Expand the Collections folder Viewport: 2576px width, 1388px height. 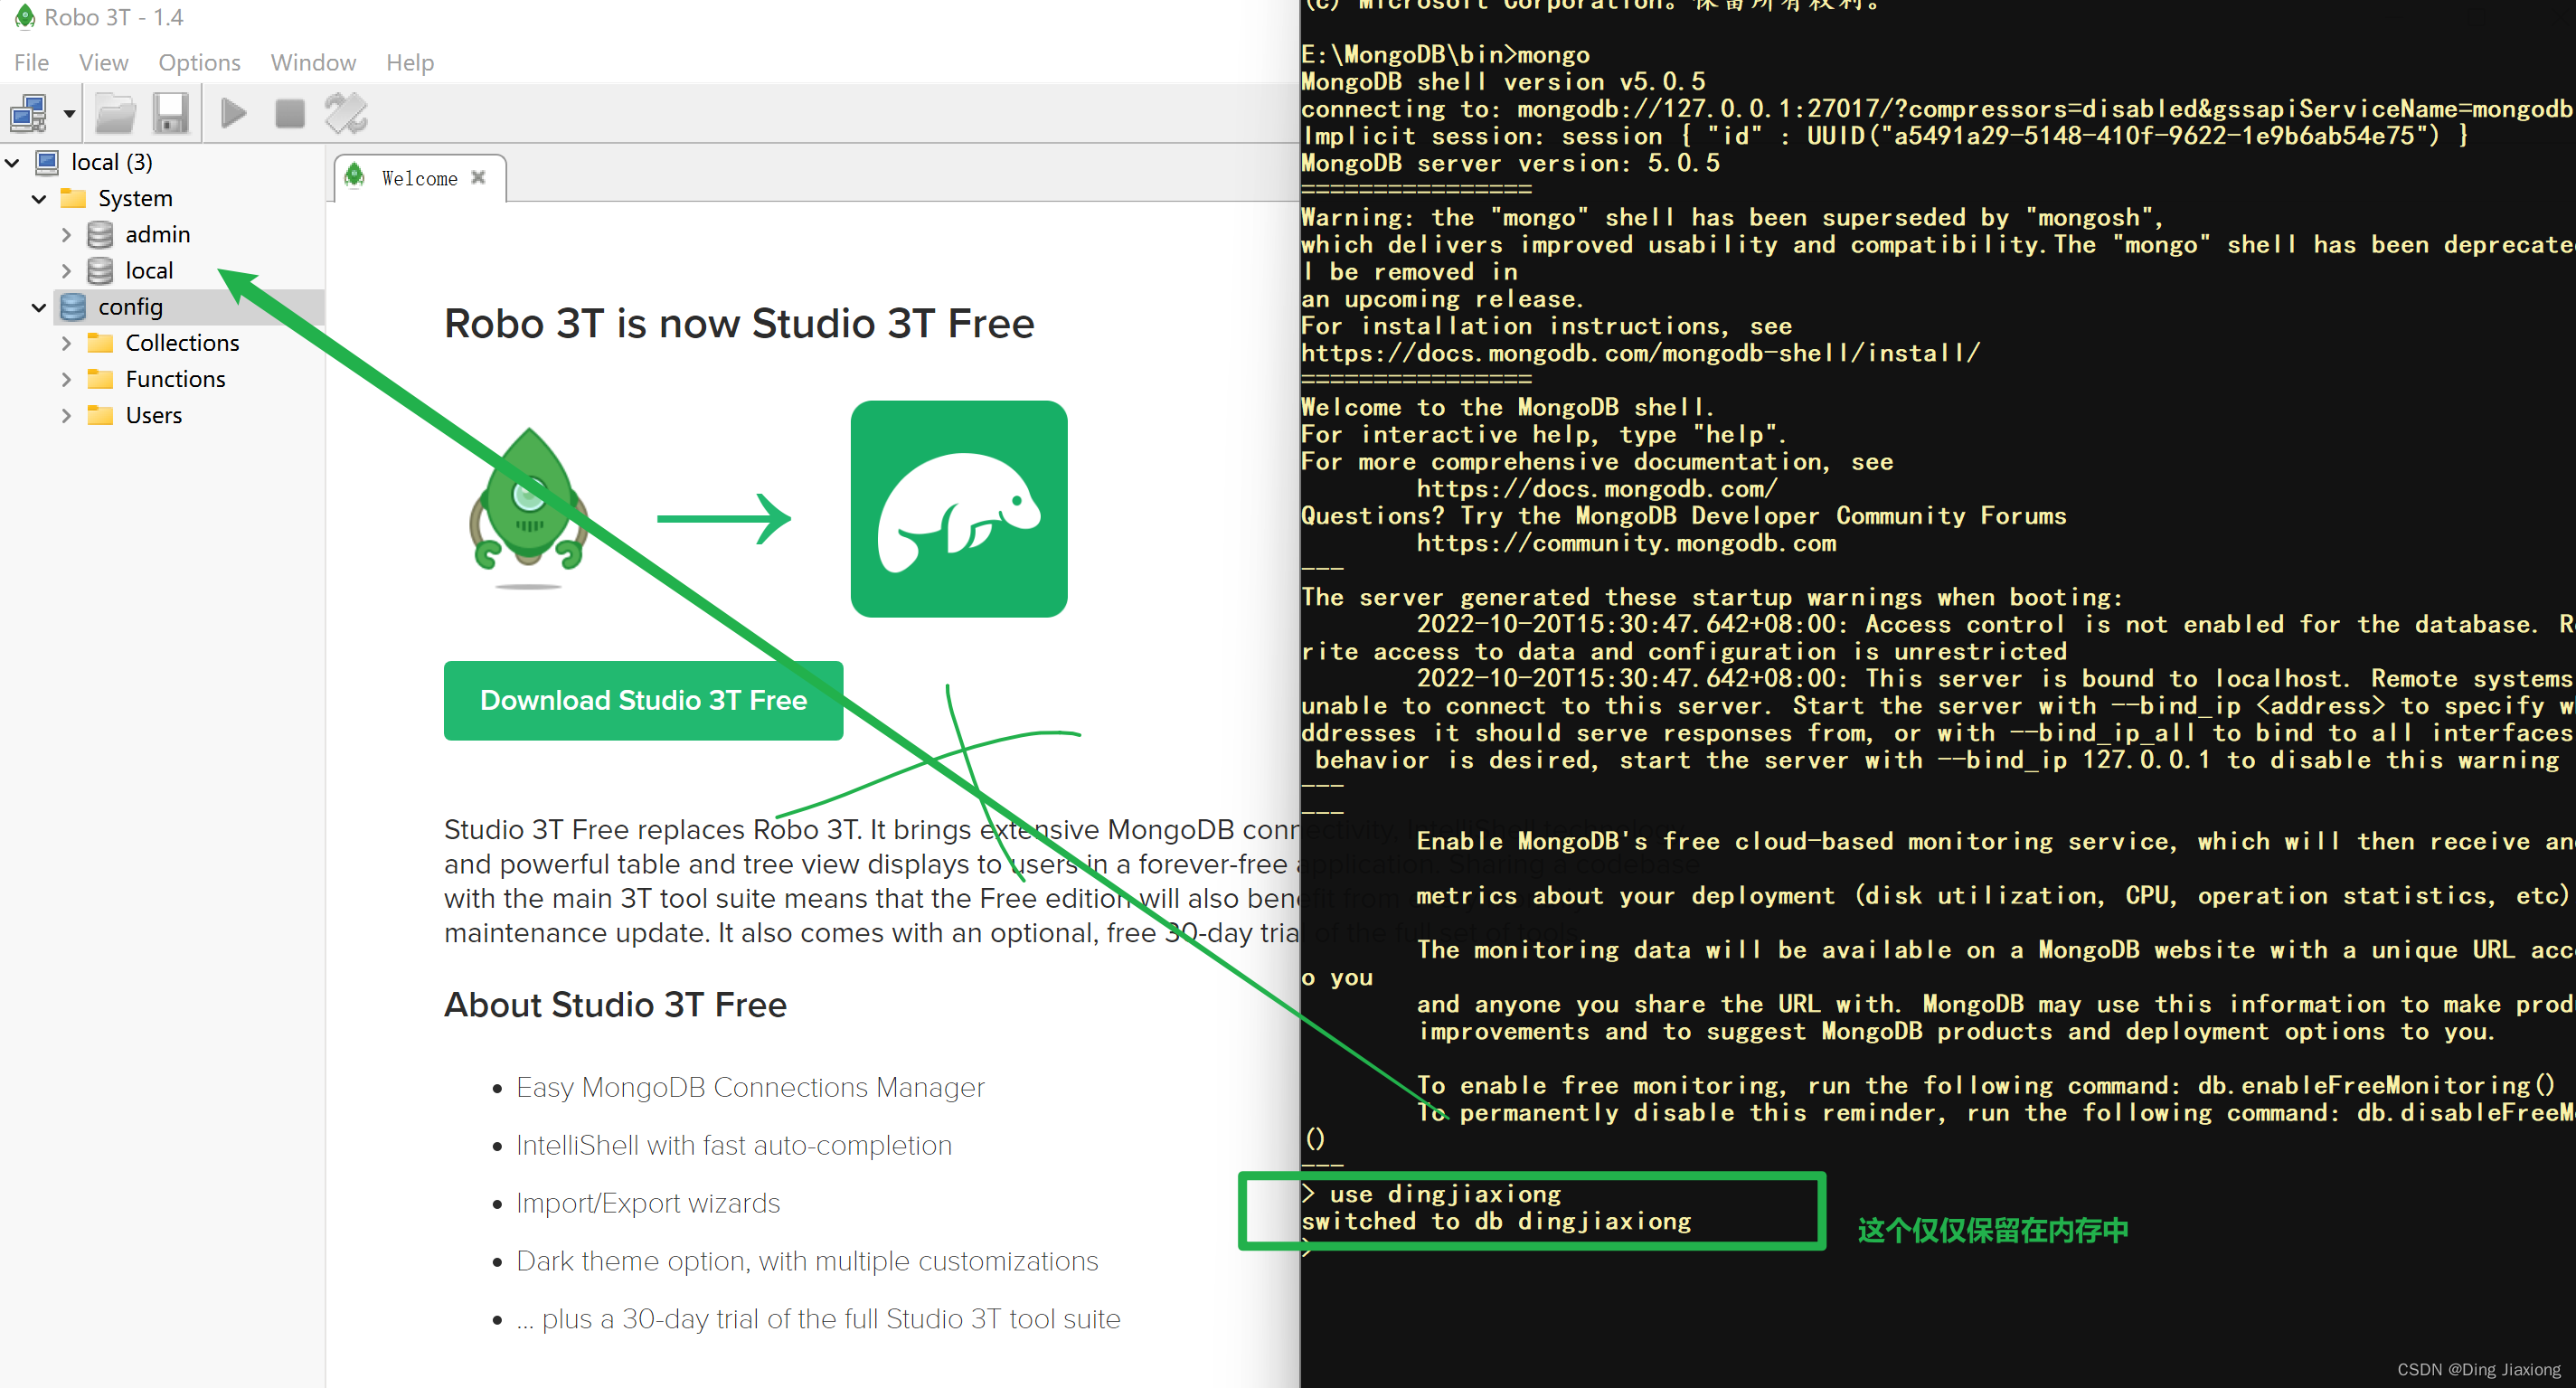click(66, 343)
